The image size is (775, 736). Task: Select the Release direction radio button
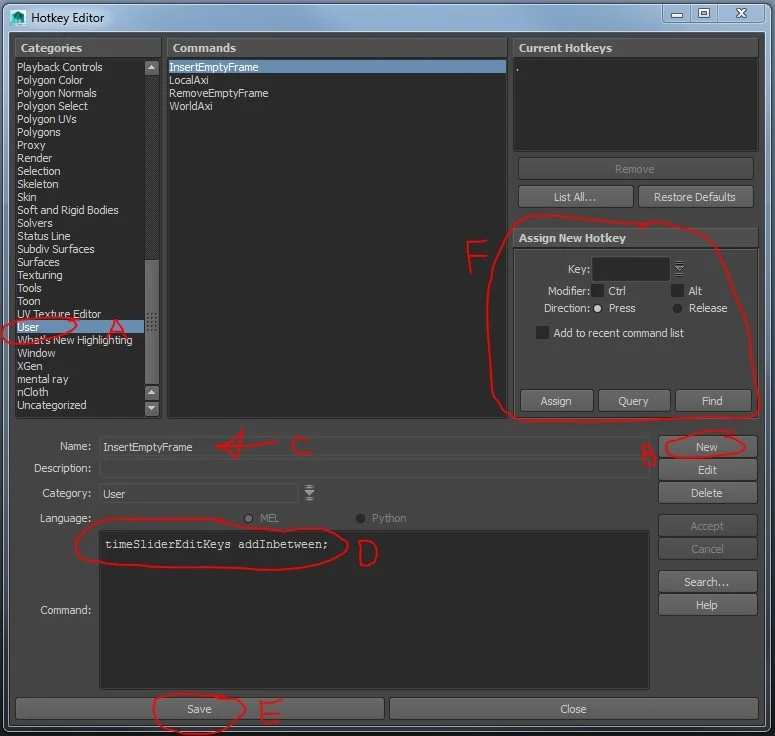[x=677, y=308]
